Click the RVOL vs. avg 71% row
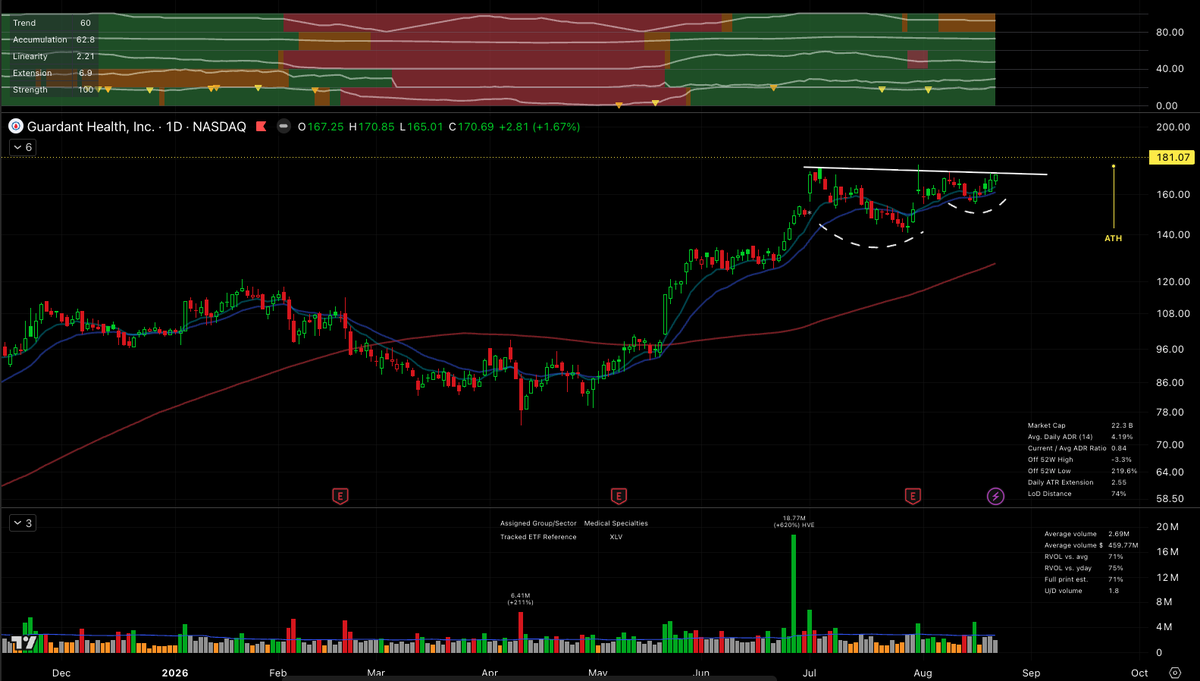 [1086, 556]
